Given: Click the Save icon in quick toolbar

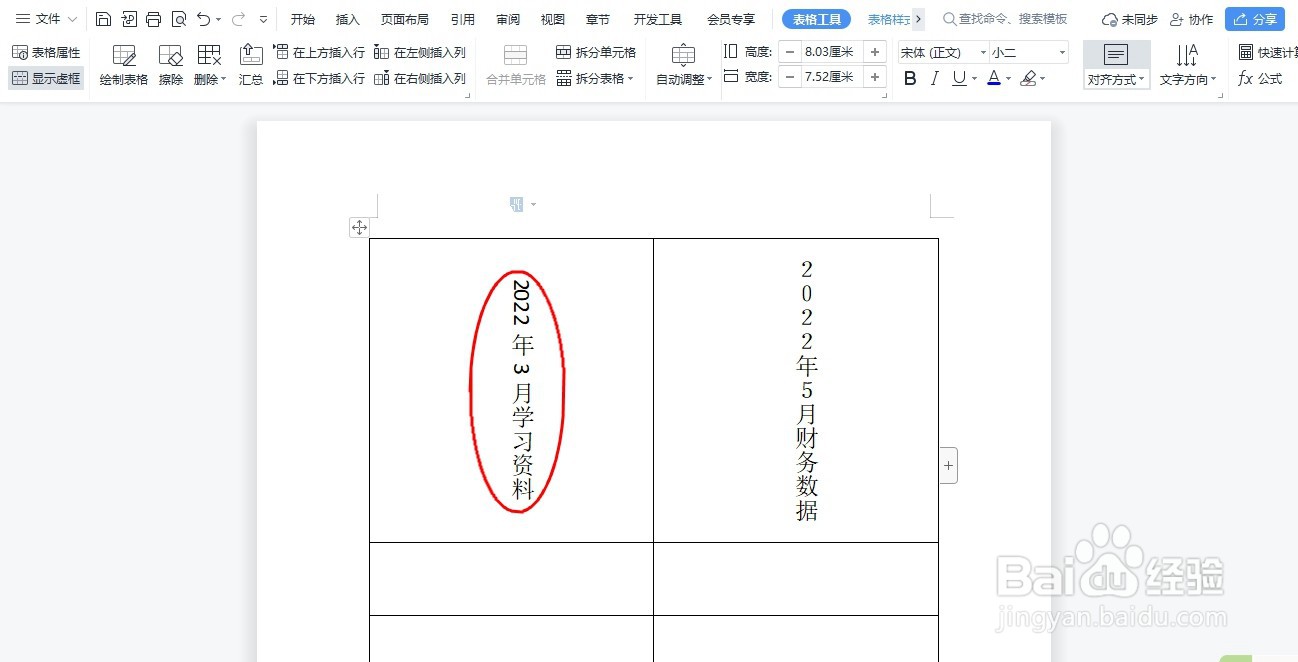Looking at the screenshot, I should pyautogui.click(x=103, y=19).
